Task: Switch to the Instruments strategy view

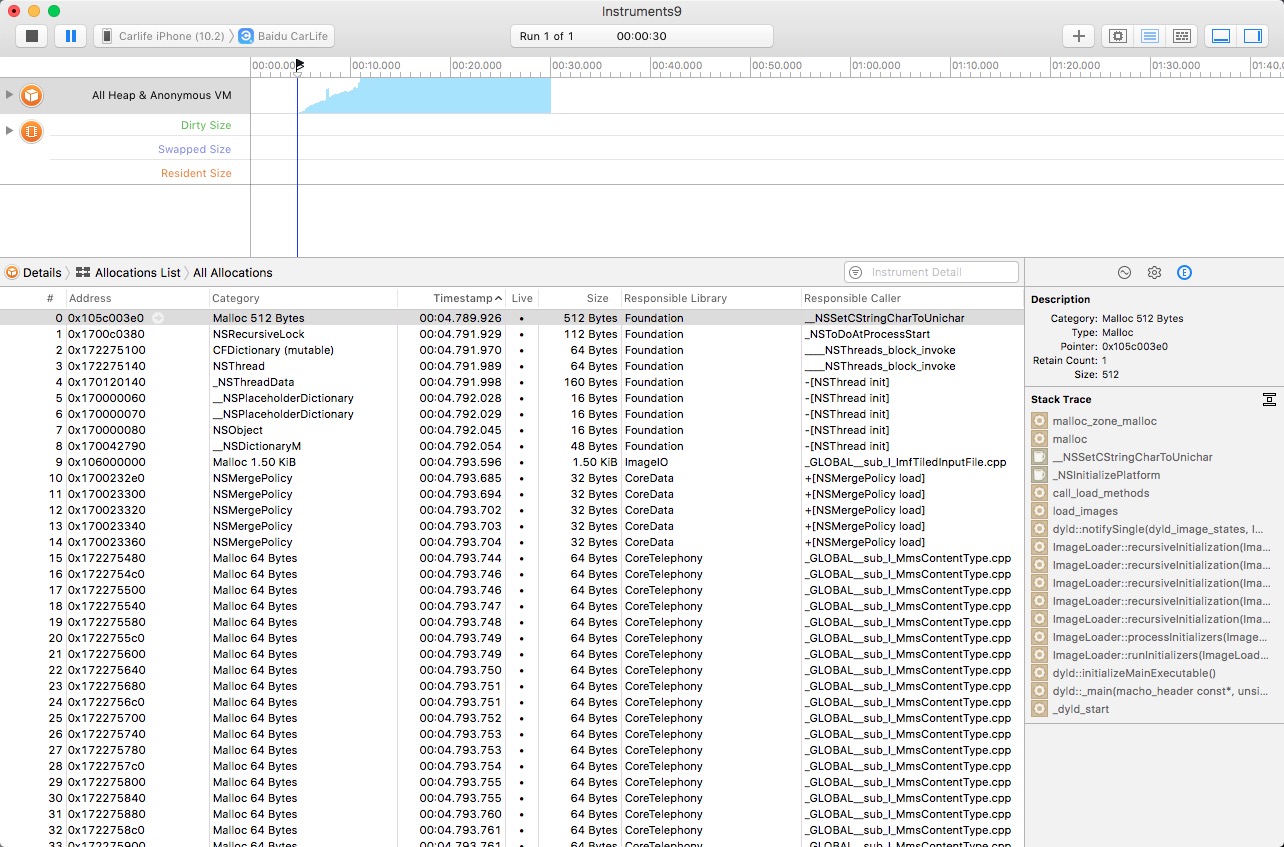Action: pyautogui.click(x=1150, y=36)
